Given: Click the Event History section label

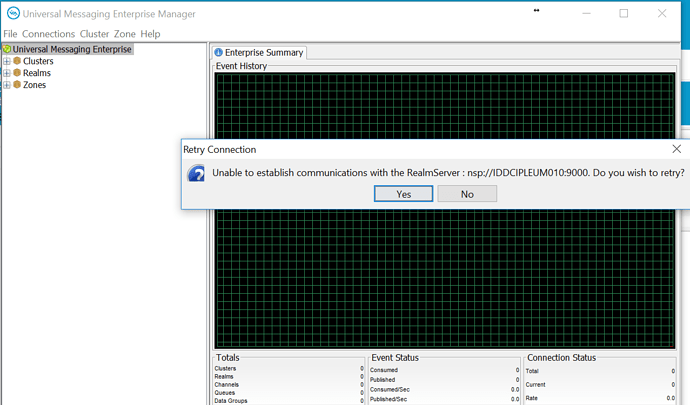Looking at the screenshot, I should [241, 66].
